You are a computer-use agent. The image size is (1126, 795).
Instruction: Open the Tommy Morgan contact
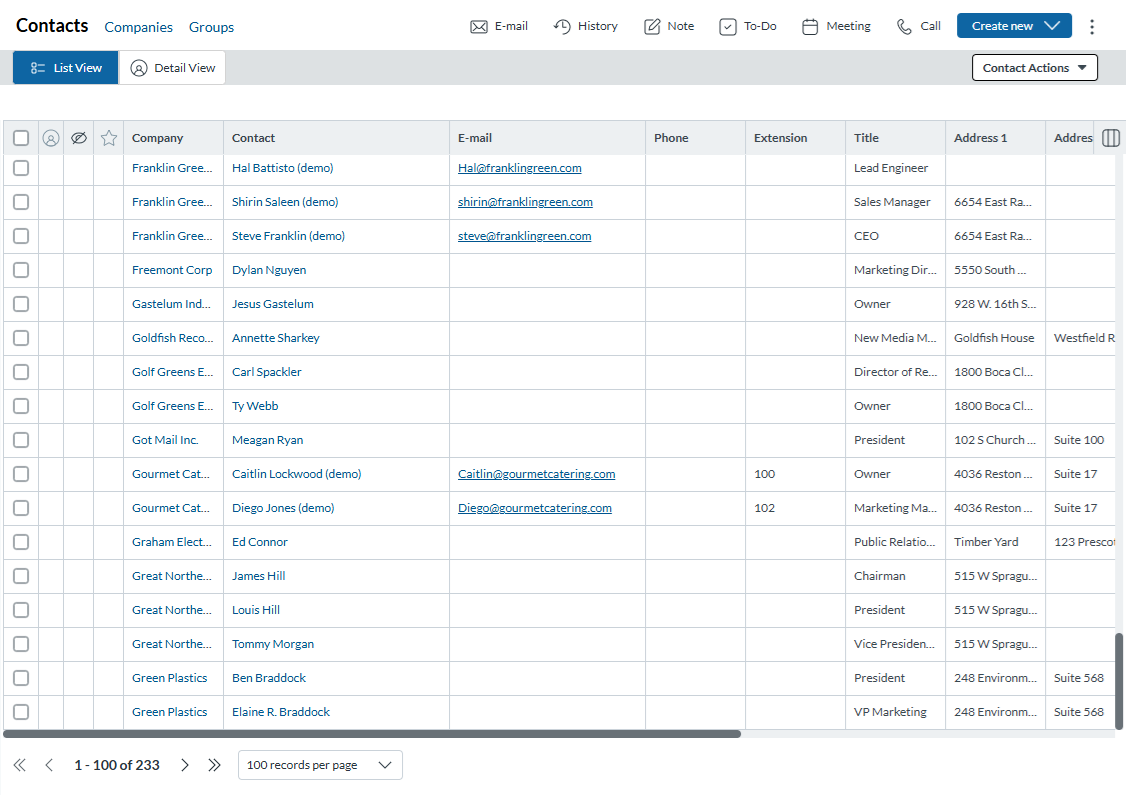tap(272, 644)
